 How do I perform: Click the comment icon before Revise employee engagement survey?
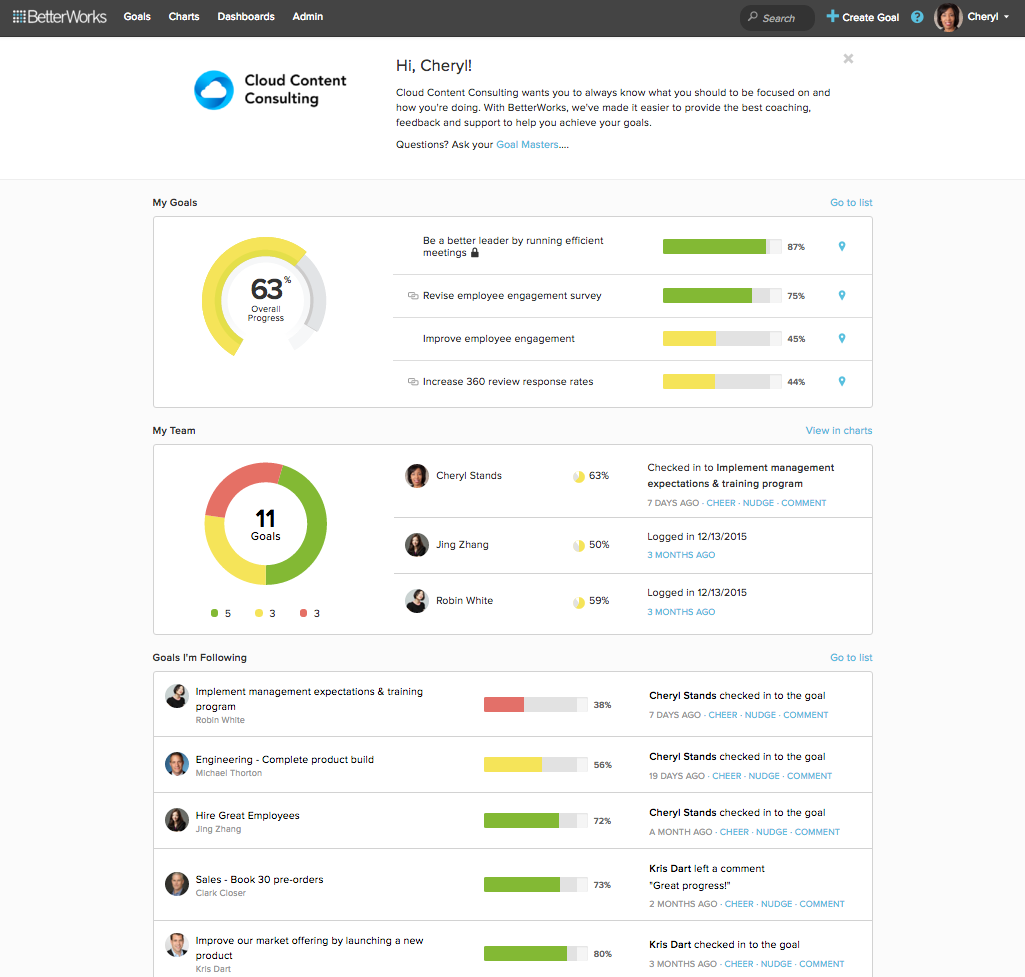[x=413, y=295]
